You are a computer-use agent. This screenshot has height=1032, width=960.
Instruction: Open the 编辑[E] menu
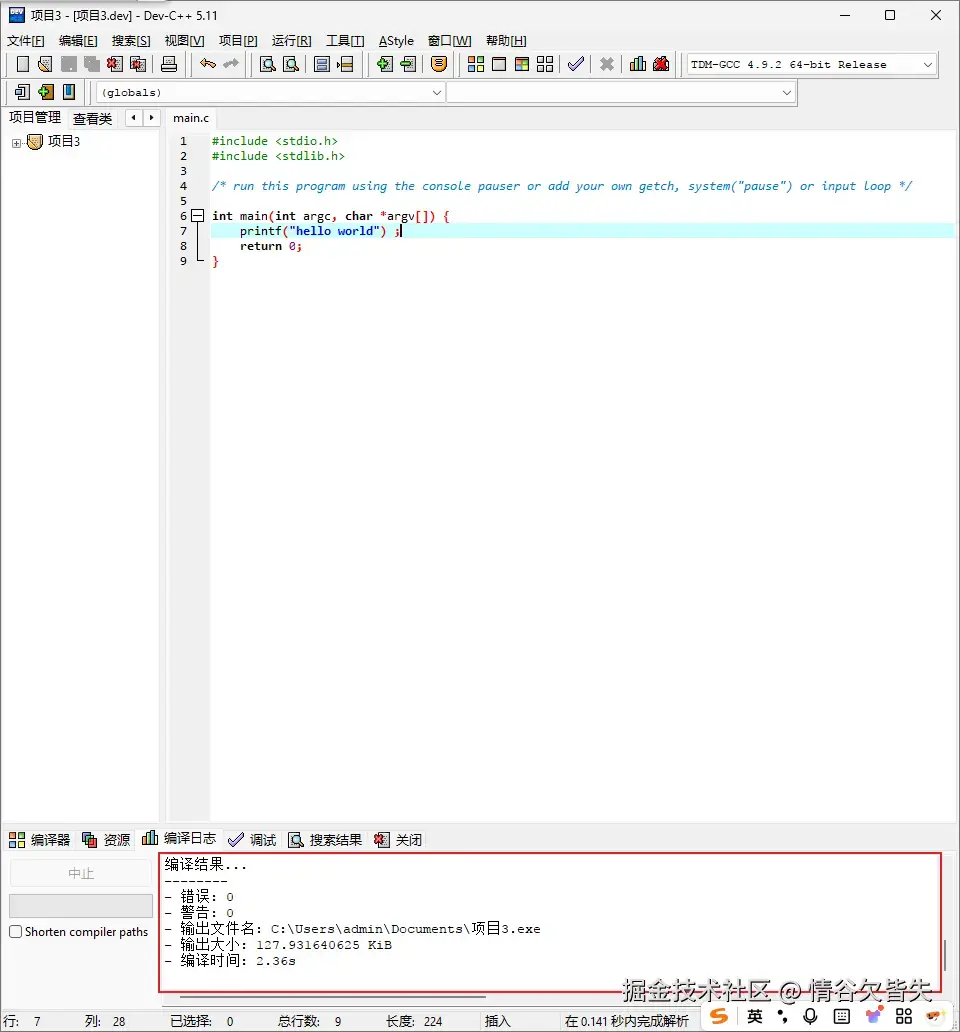[78, 41]
